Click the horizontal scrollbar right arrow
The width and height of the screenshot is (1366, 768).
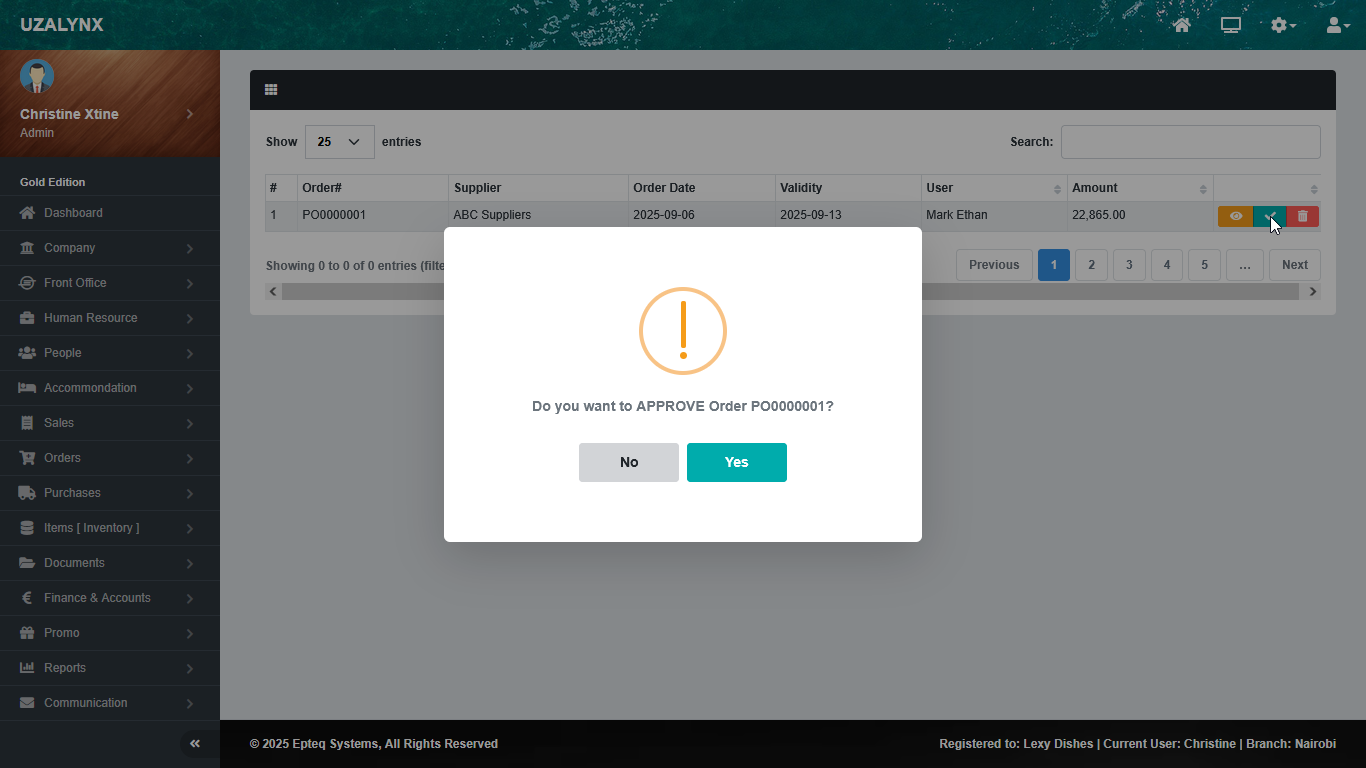(1312, 291)
